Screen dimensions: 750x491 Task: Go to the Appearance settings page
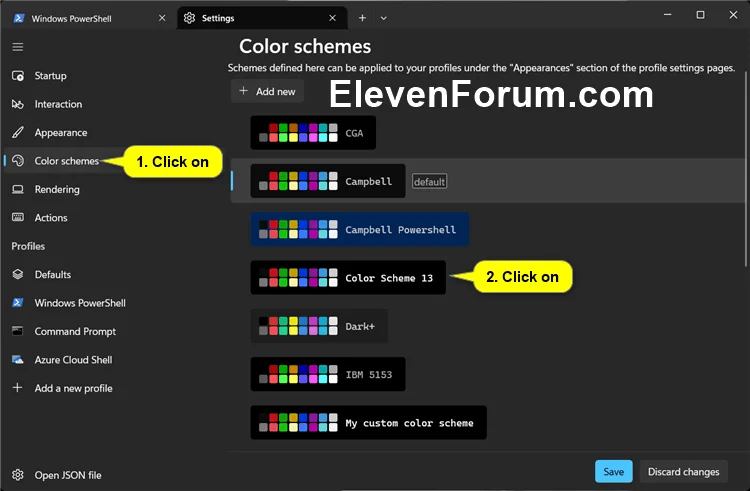point(115,132)
